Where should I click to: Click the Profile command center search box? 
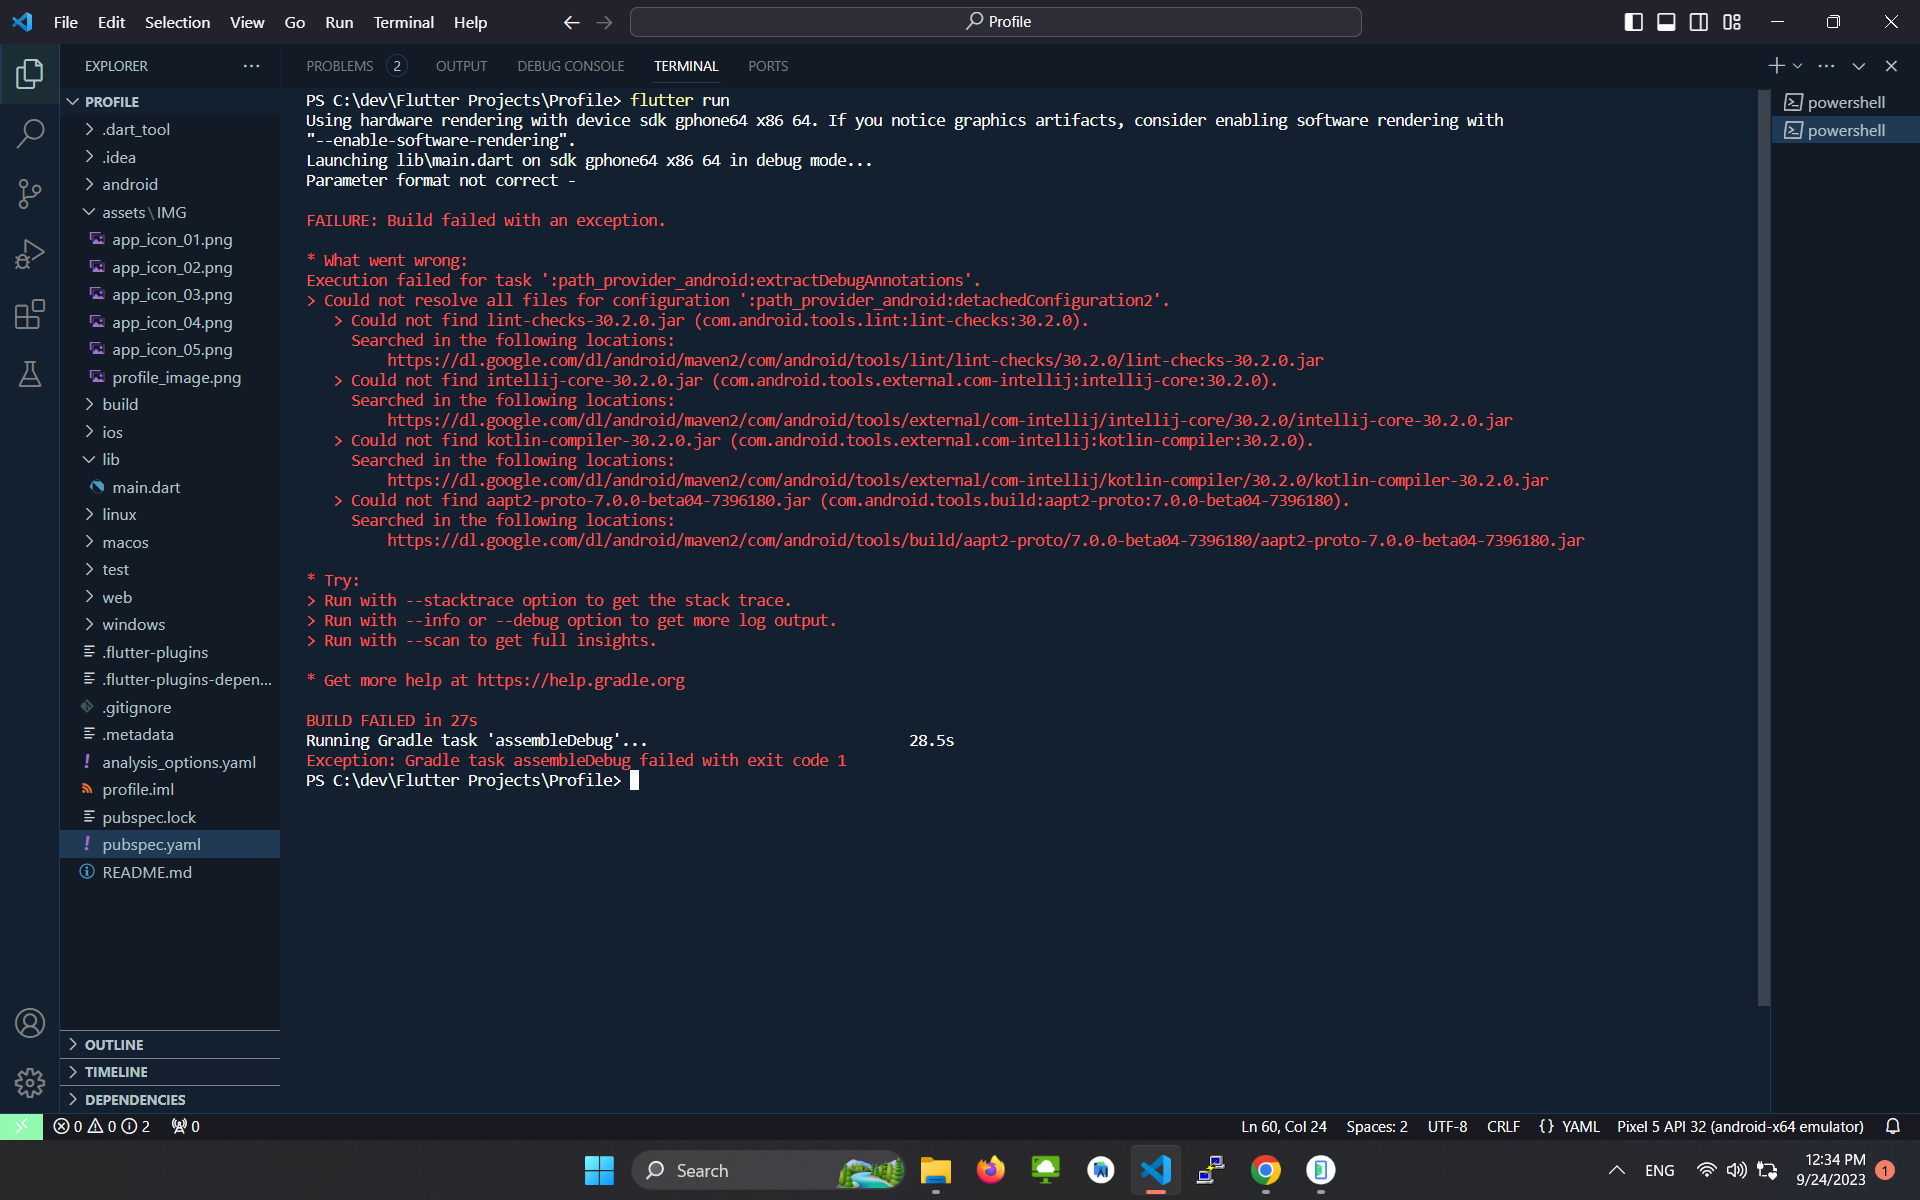(x=996, y=22)
